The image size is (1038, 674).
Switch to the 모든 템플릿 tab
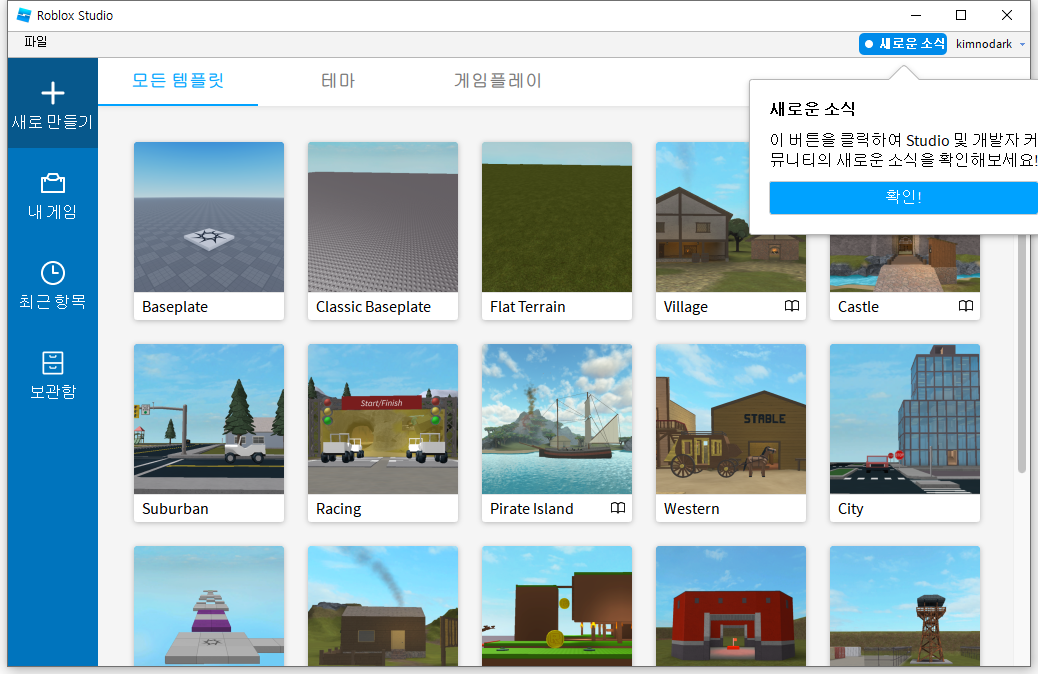click(x=177, y=81)
